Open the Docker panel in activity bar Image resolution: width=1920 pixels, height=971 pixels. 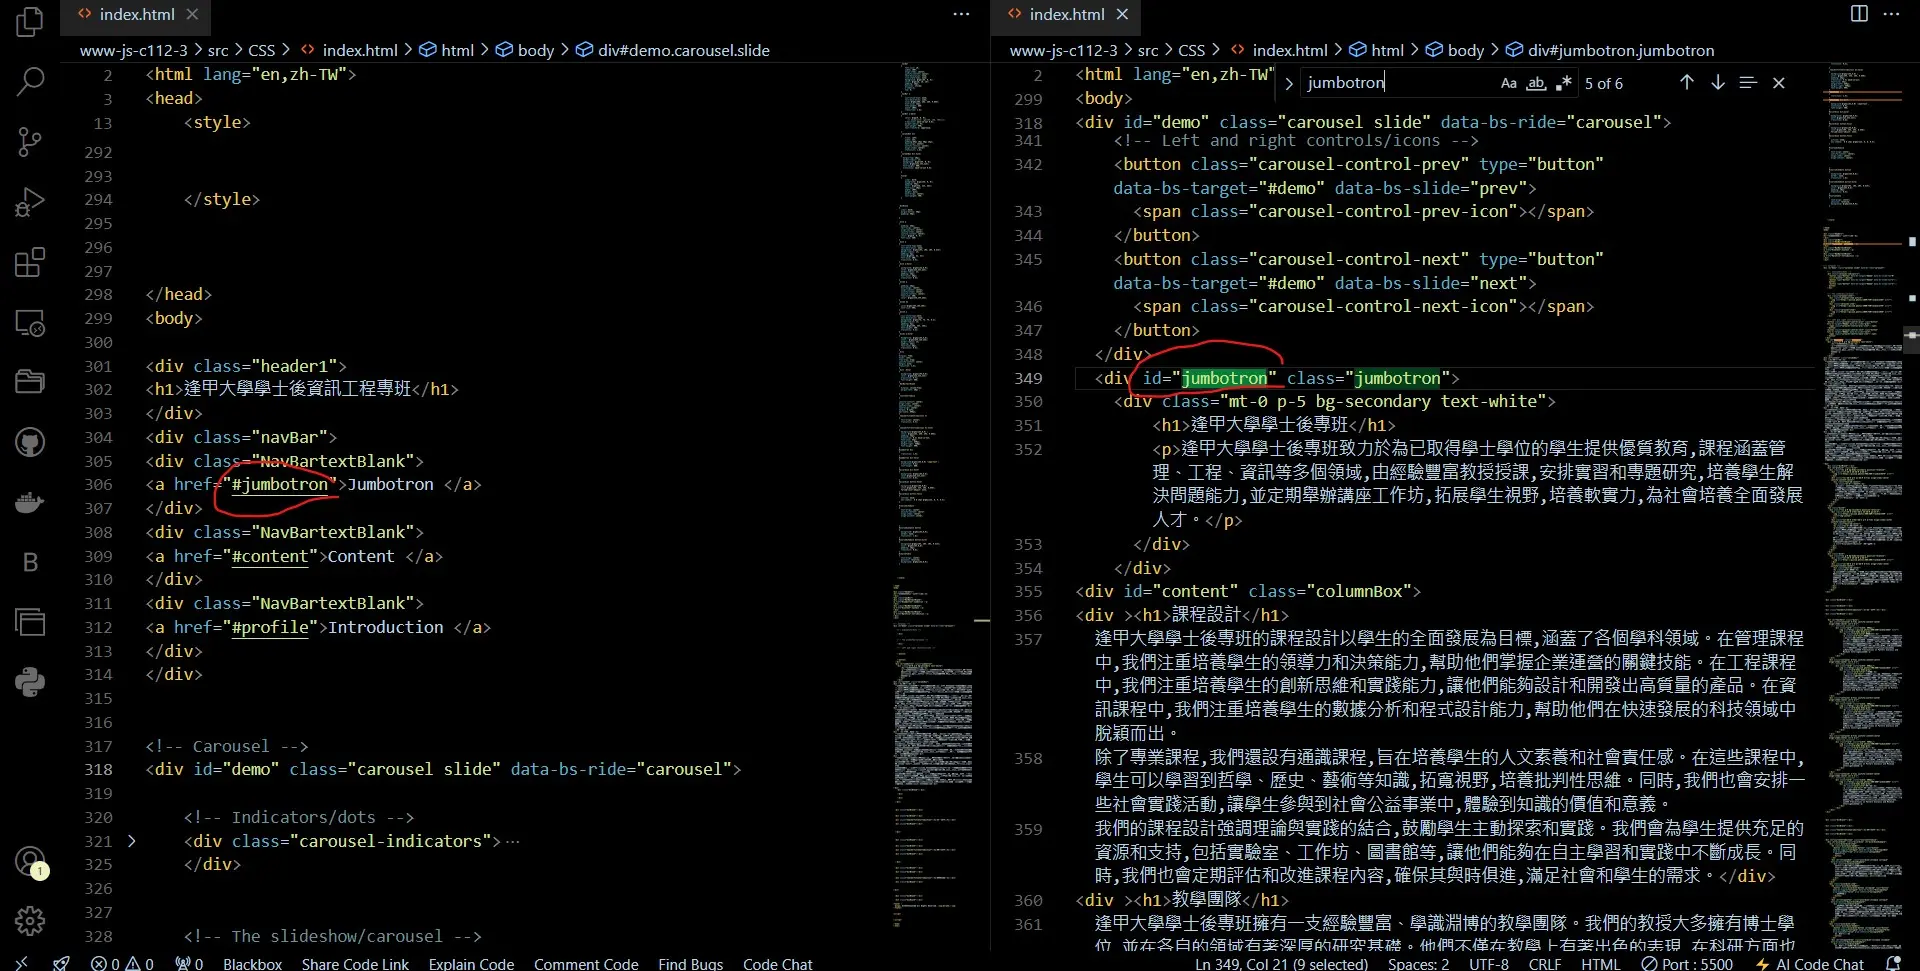pos(30,502)
